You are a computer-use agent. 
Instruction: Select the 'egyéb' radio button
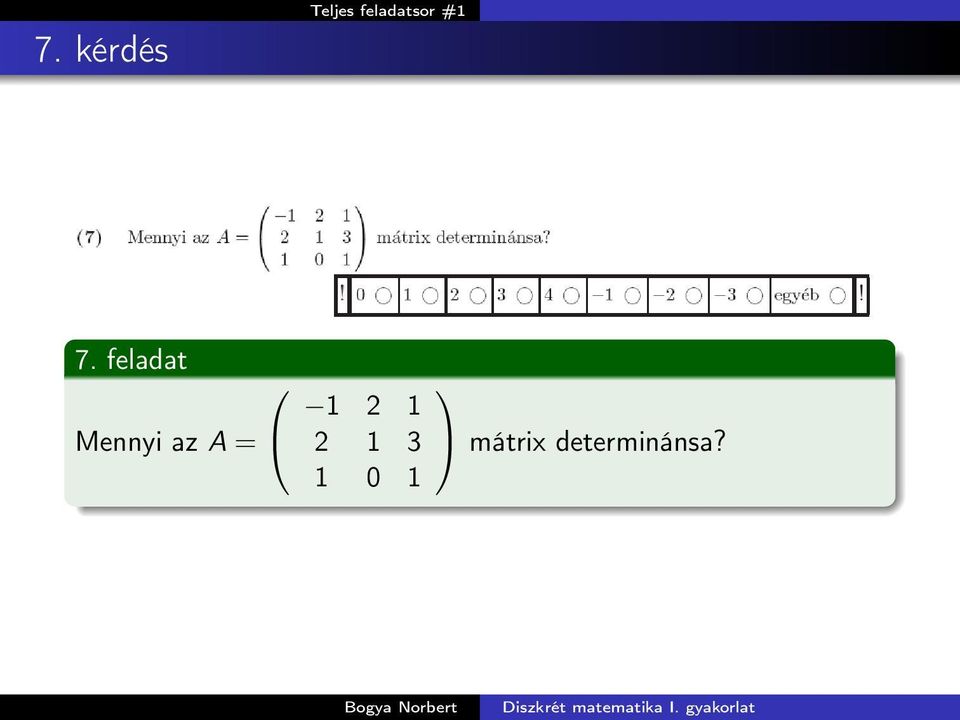click(x=838, y=296)
